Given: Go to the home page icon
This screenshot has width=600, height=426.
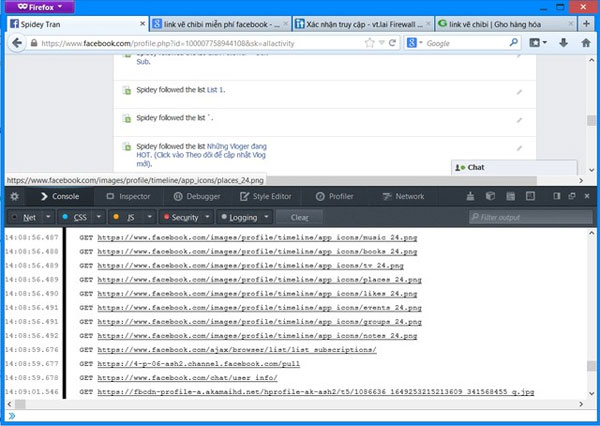Looking at the screenshot, I should (586, 43).
